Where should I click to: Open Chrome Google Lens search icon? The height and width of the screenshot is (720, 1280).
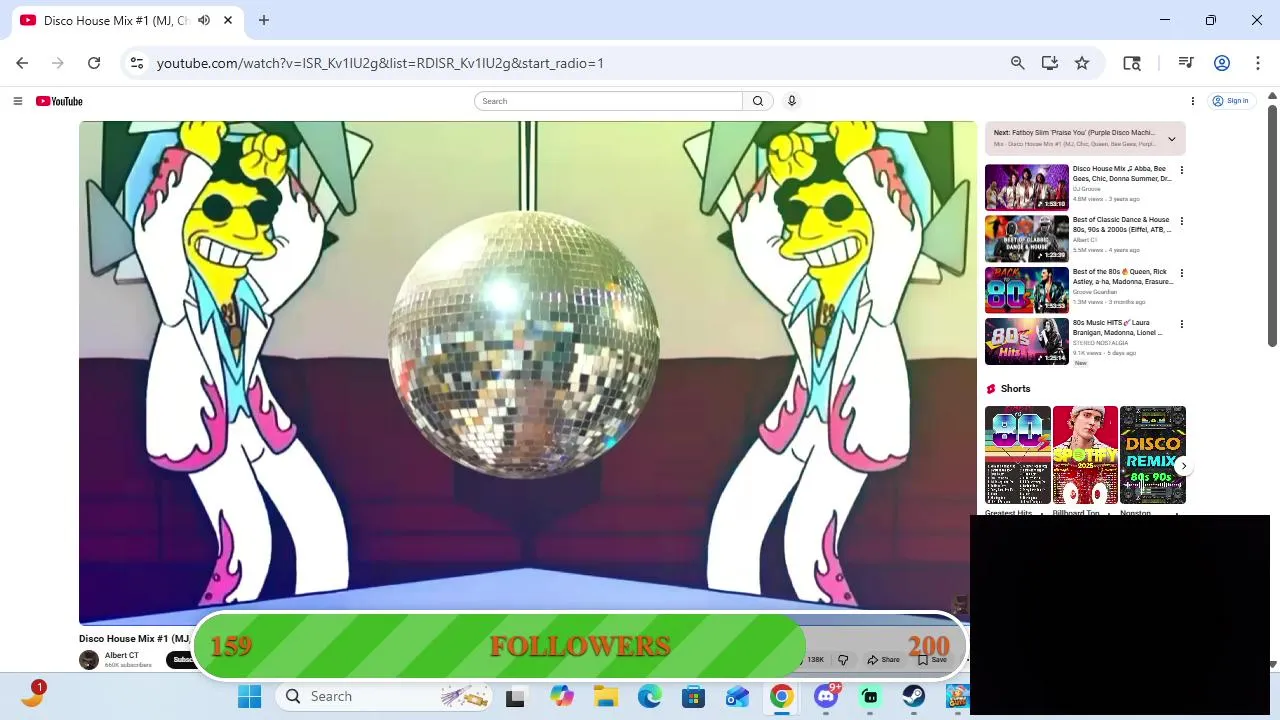click(x=1132, y=63)
